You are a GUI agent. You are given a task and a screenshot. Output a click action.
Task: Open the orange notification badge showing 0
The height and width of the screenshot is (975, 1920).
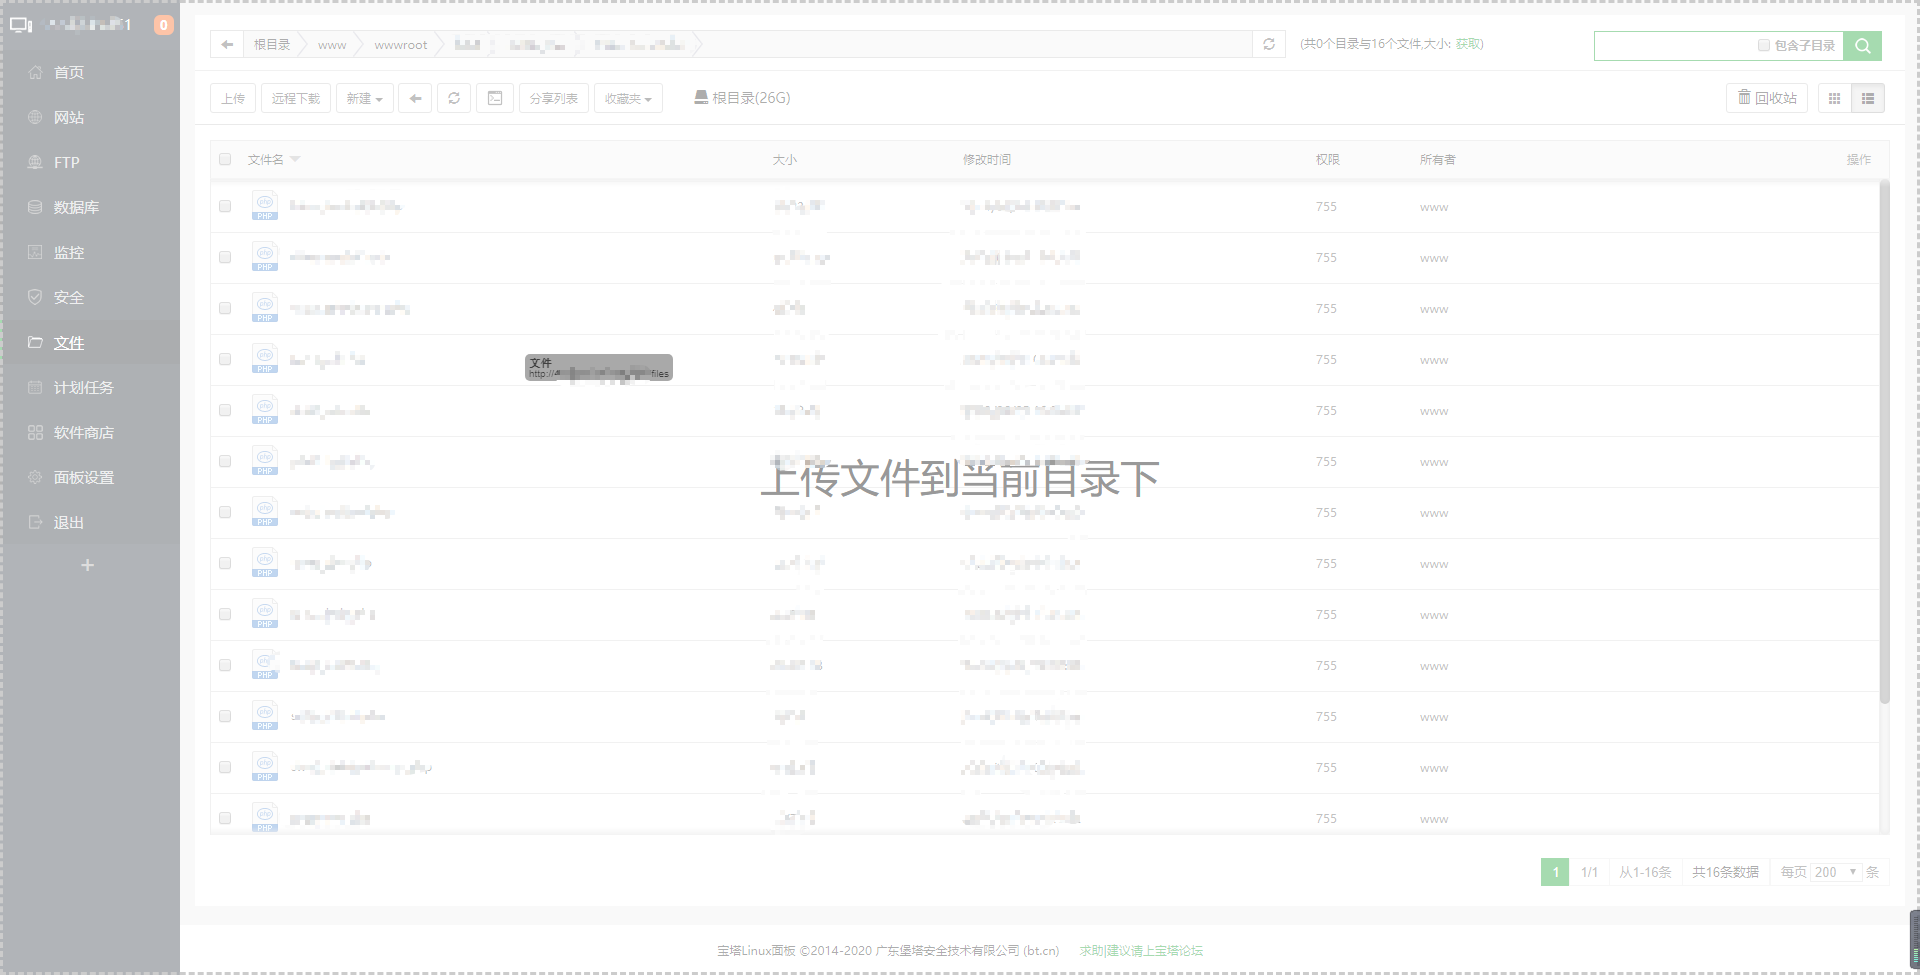click(x=164, y=25)
